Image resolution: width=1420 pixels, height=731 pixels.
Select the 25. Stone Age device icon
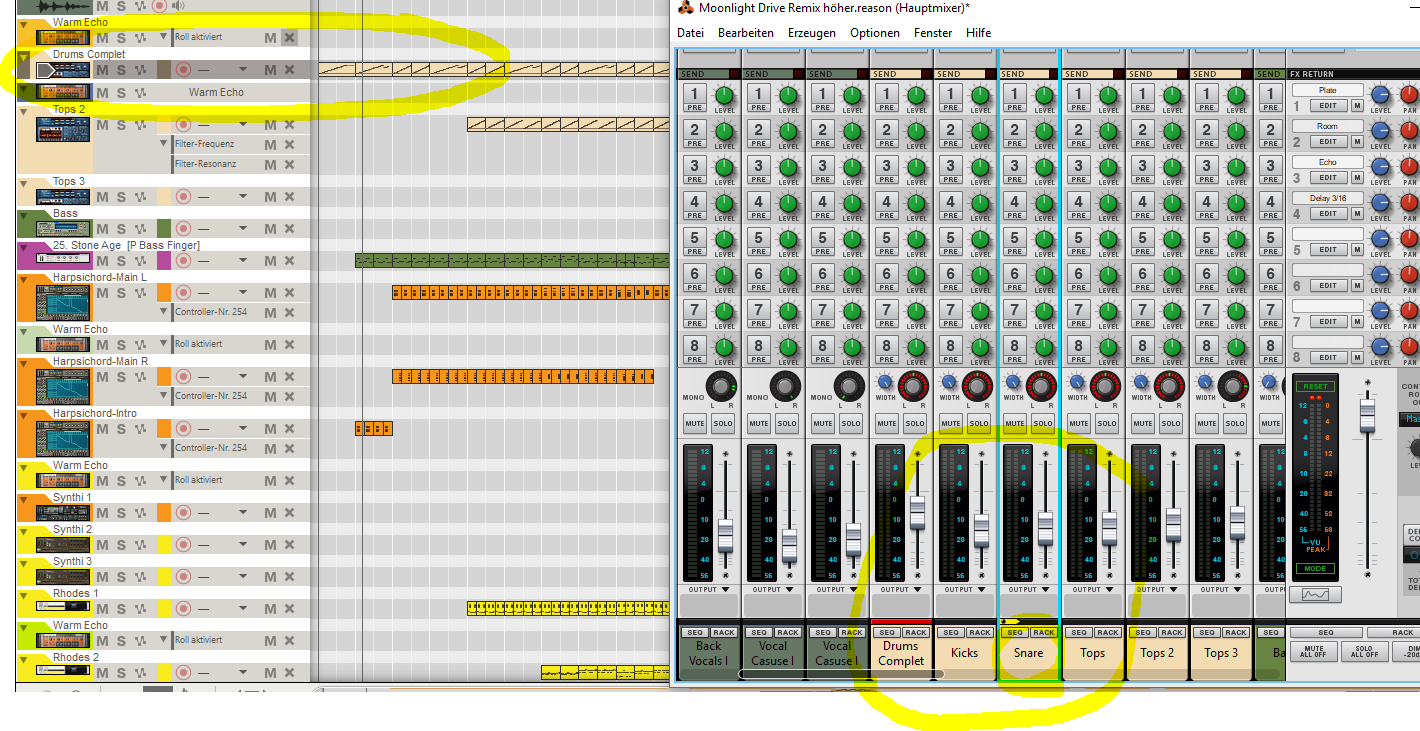pos(64,258)
